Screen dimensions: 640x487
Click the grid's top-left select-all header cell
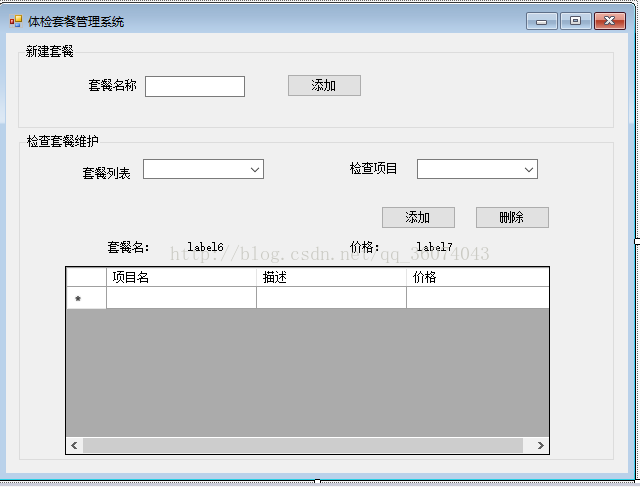point(86,277)
